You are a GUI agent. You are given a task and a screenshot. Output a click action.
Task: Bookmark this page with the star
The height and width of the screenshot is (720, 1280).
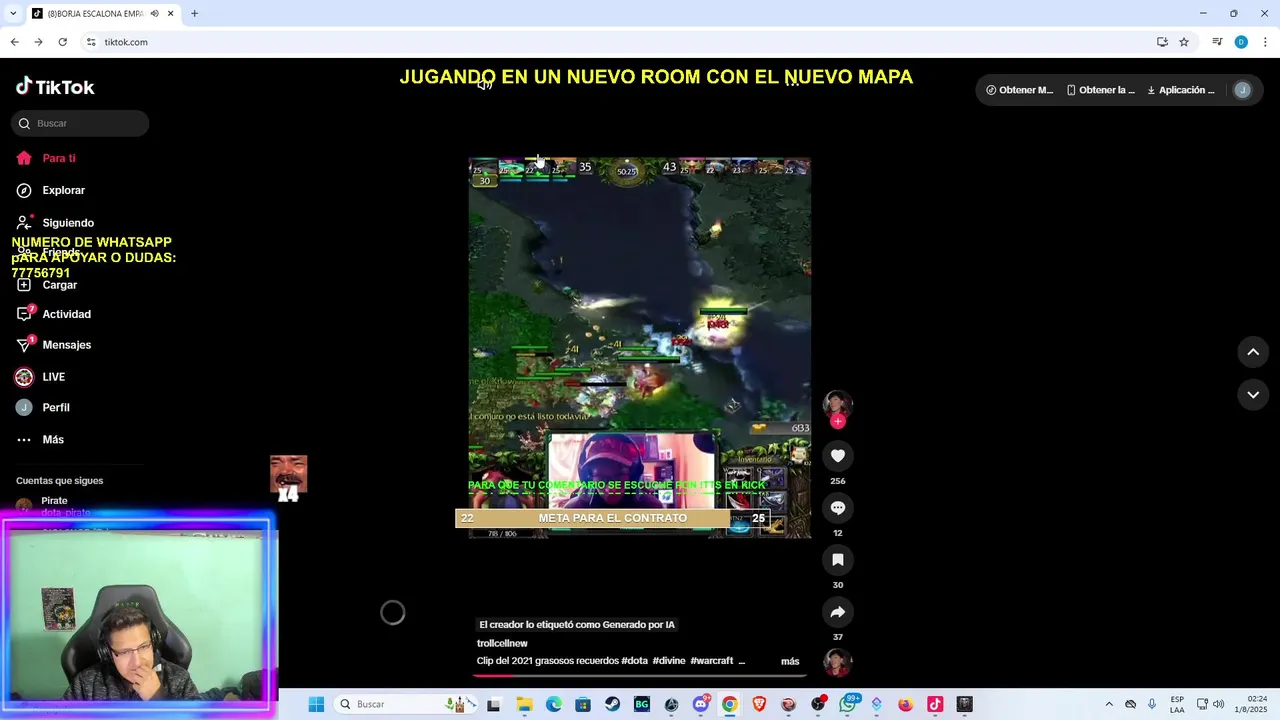[1184, 42]
